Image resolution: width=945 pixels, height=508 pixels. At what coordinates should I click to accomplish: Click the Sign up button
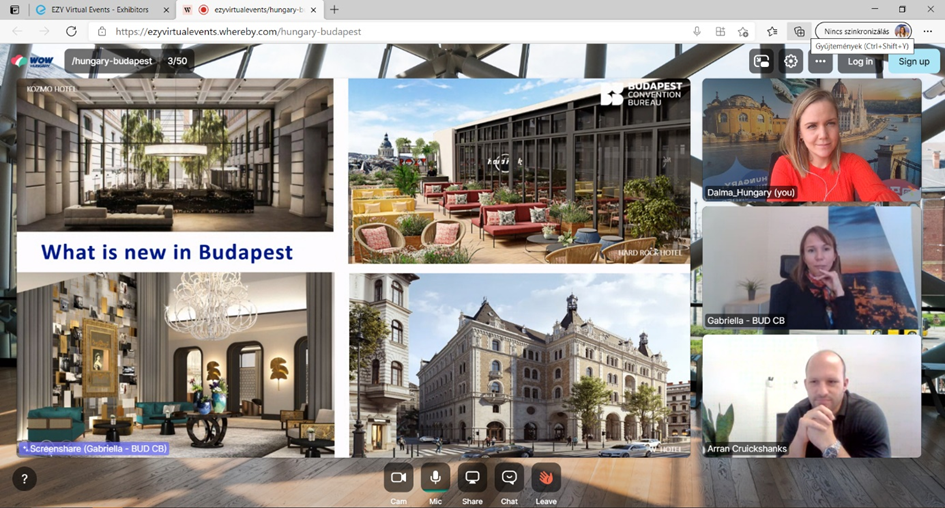(914, 61)
